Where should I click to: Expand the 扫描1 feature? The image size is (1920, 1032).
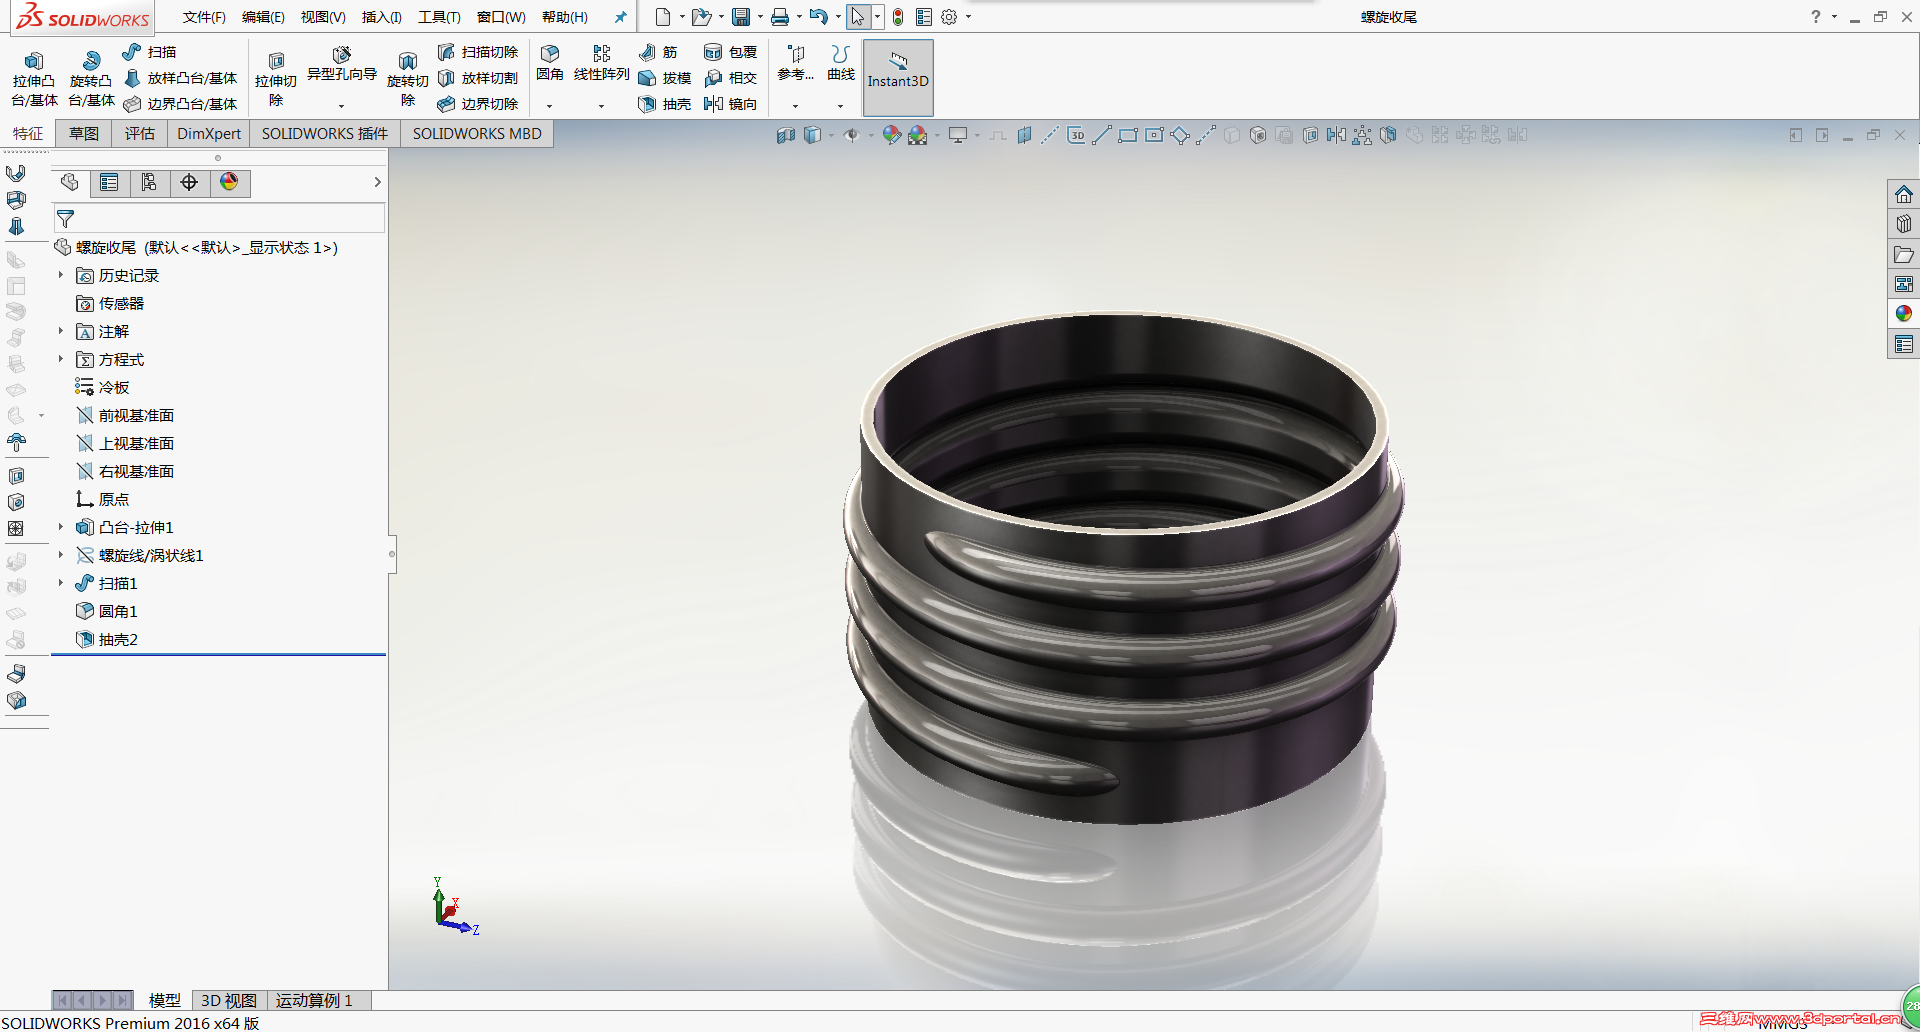pos(61,583)
